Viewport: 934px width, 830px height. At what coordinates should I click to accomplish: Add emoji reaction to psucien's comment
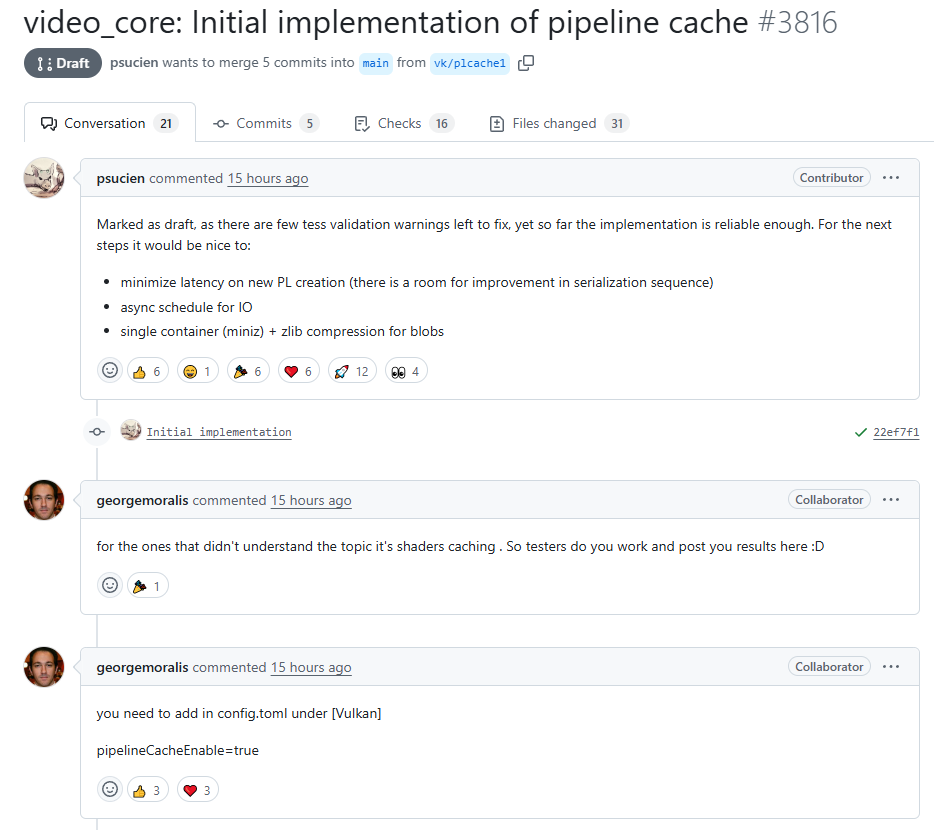point(110,370)
